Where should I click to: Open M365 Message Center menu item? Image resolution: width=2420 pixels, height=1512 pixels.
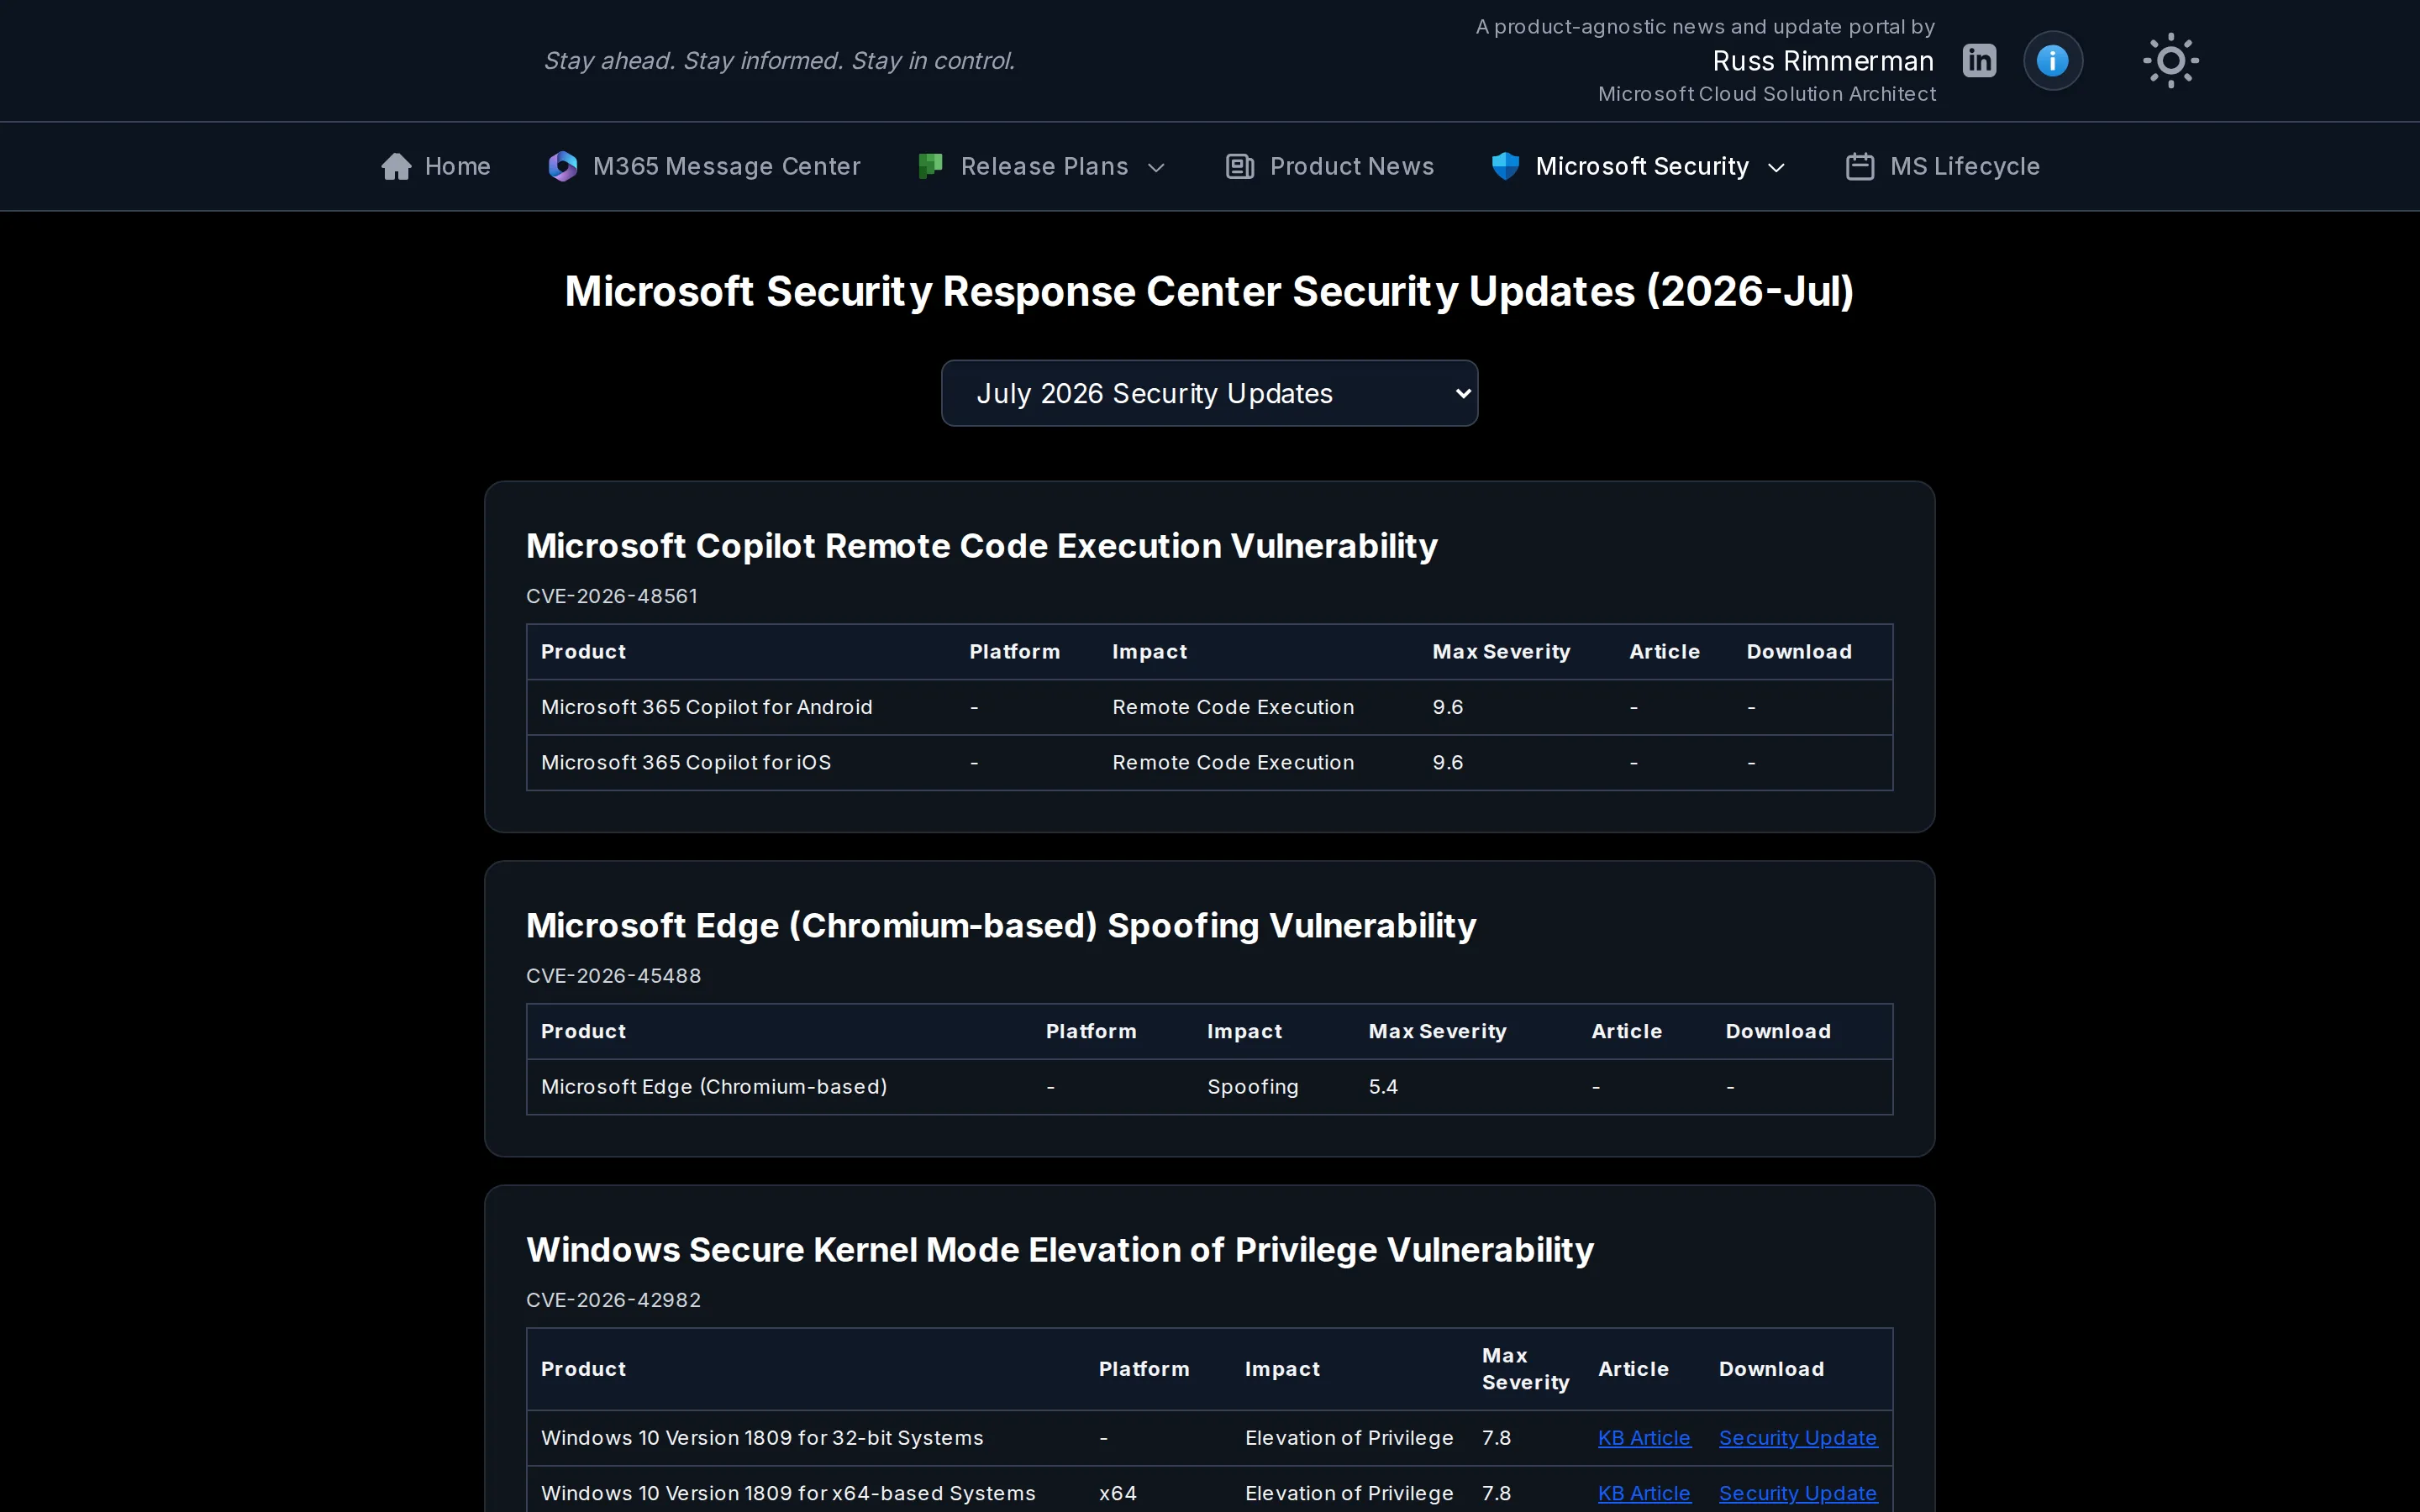point(704,166)
